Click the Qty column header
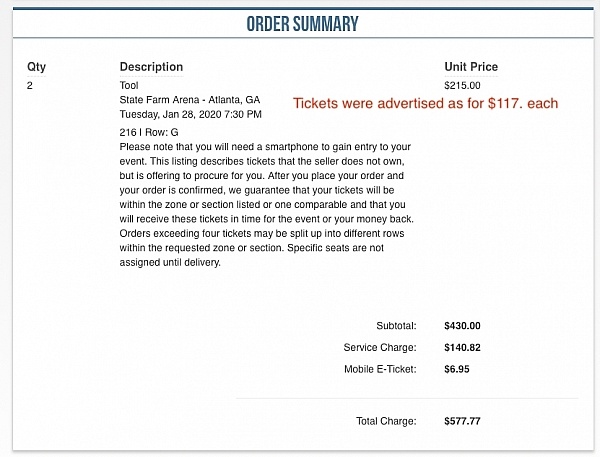Screen dimensions: 600x457 (36, 67)
